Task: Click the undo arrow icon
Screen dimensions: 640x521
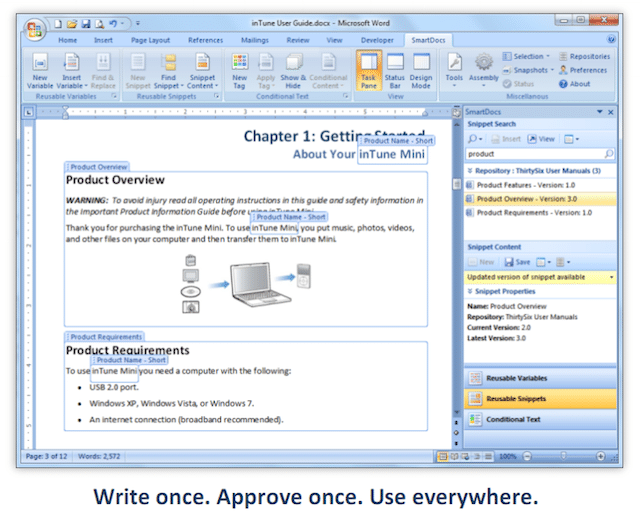Action: [x=113, y=24]
